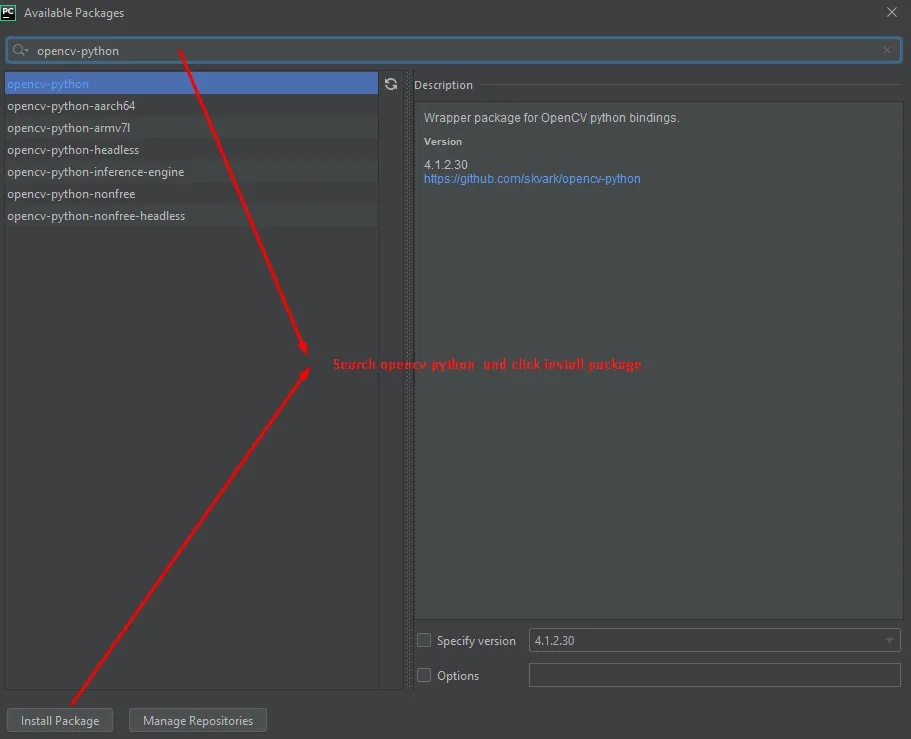
Task: Click the 4.1.2.30 version text in the description
Action: coord(446,164)
